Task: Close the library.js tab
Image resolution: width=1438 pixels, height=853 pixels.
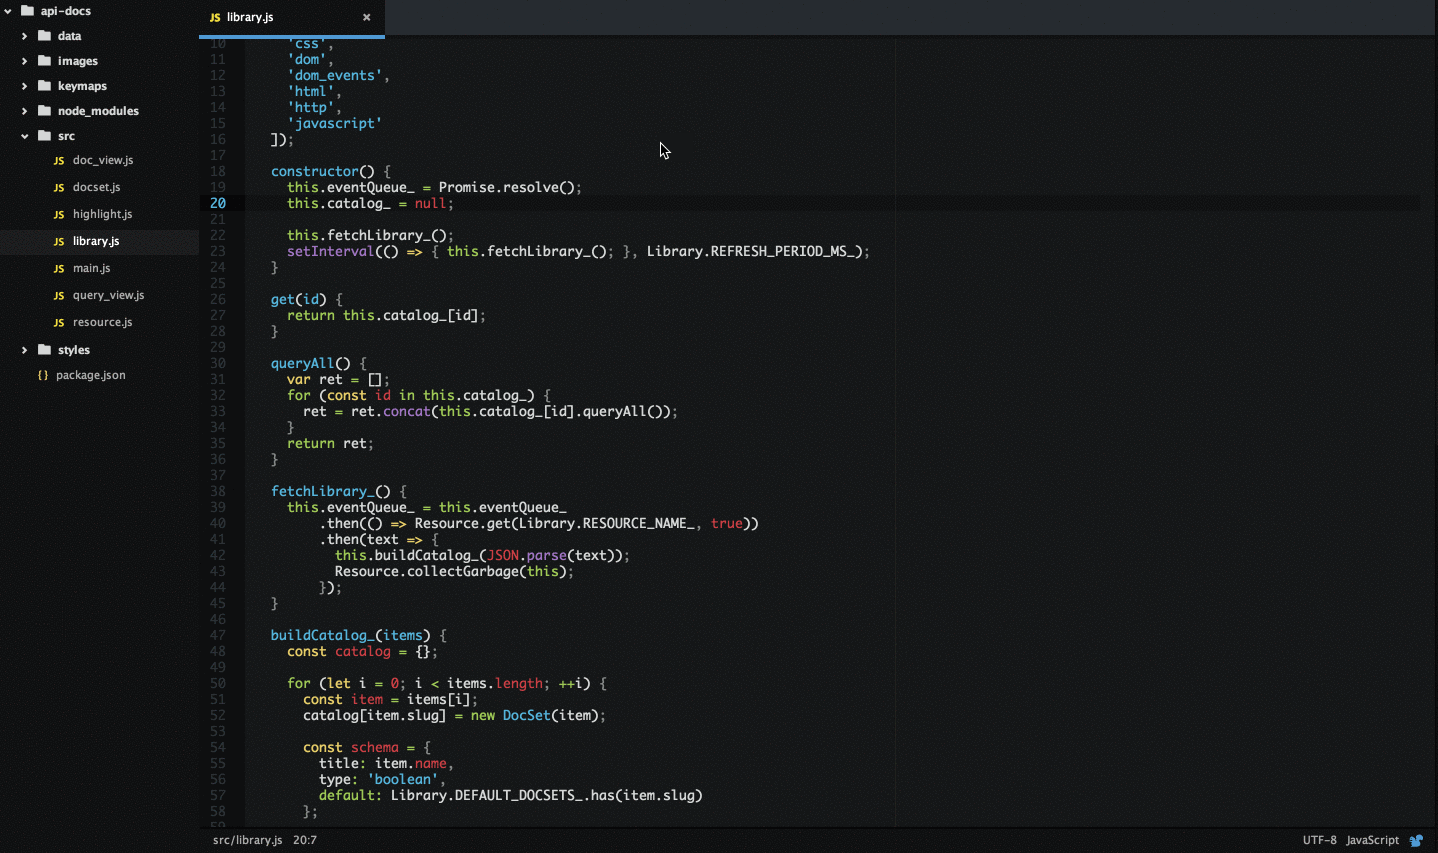Action: (367, 17)
